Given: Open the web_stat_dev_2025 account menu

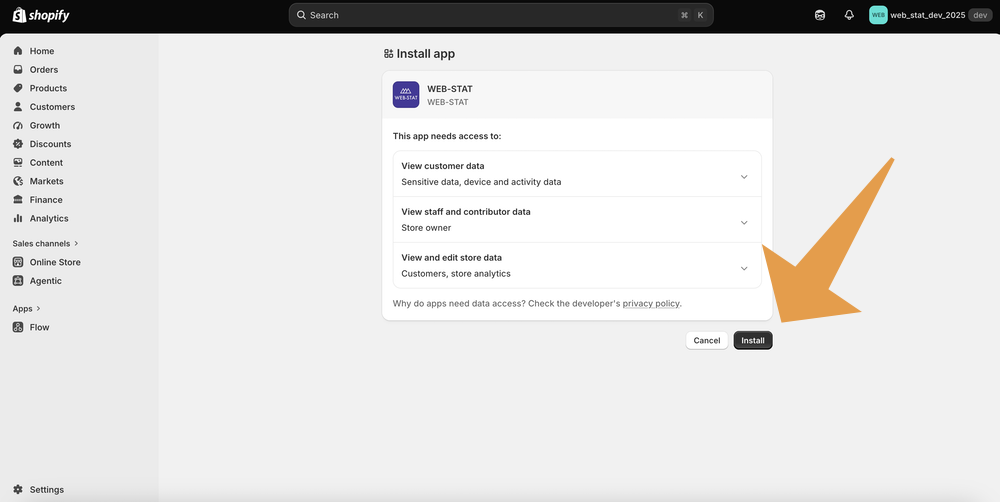Looking at the screenshot, I should point(930,15).
